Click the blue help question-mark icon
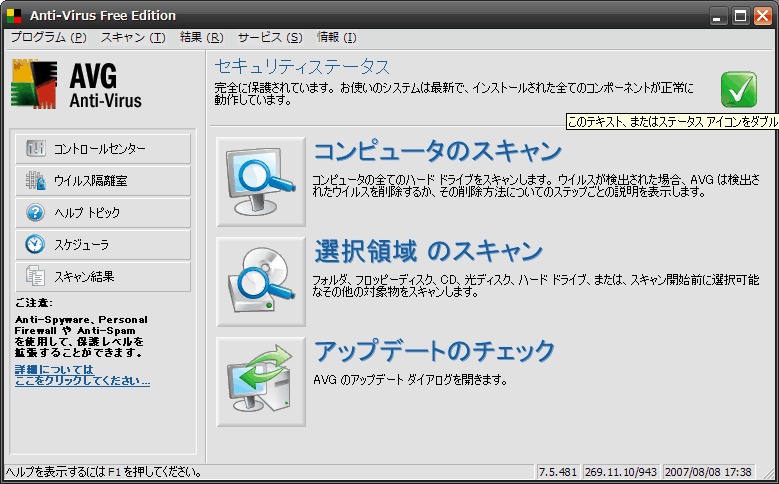This screenshot has height=484, width=779. [x=35, y=212]
